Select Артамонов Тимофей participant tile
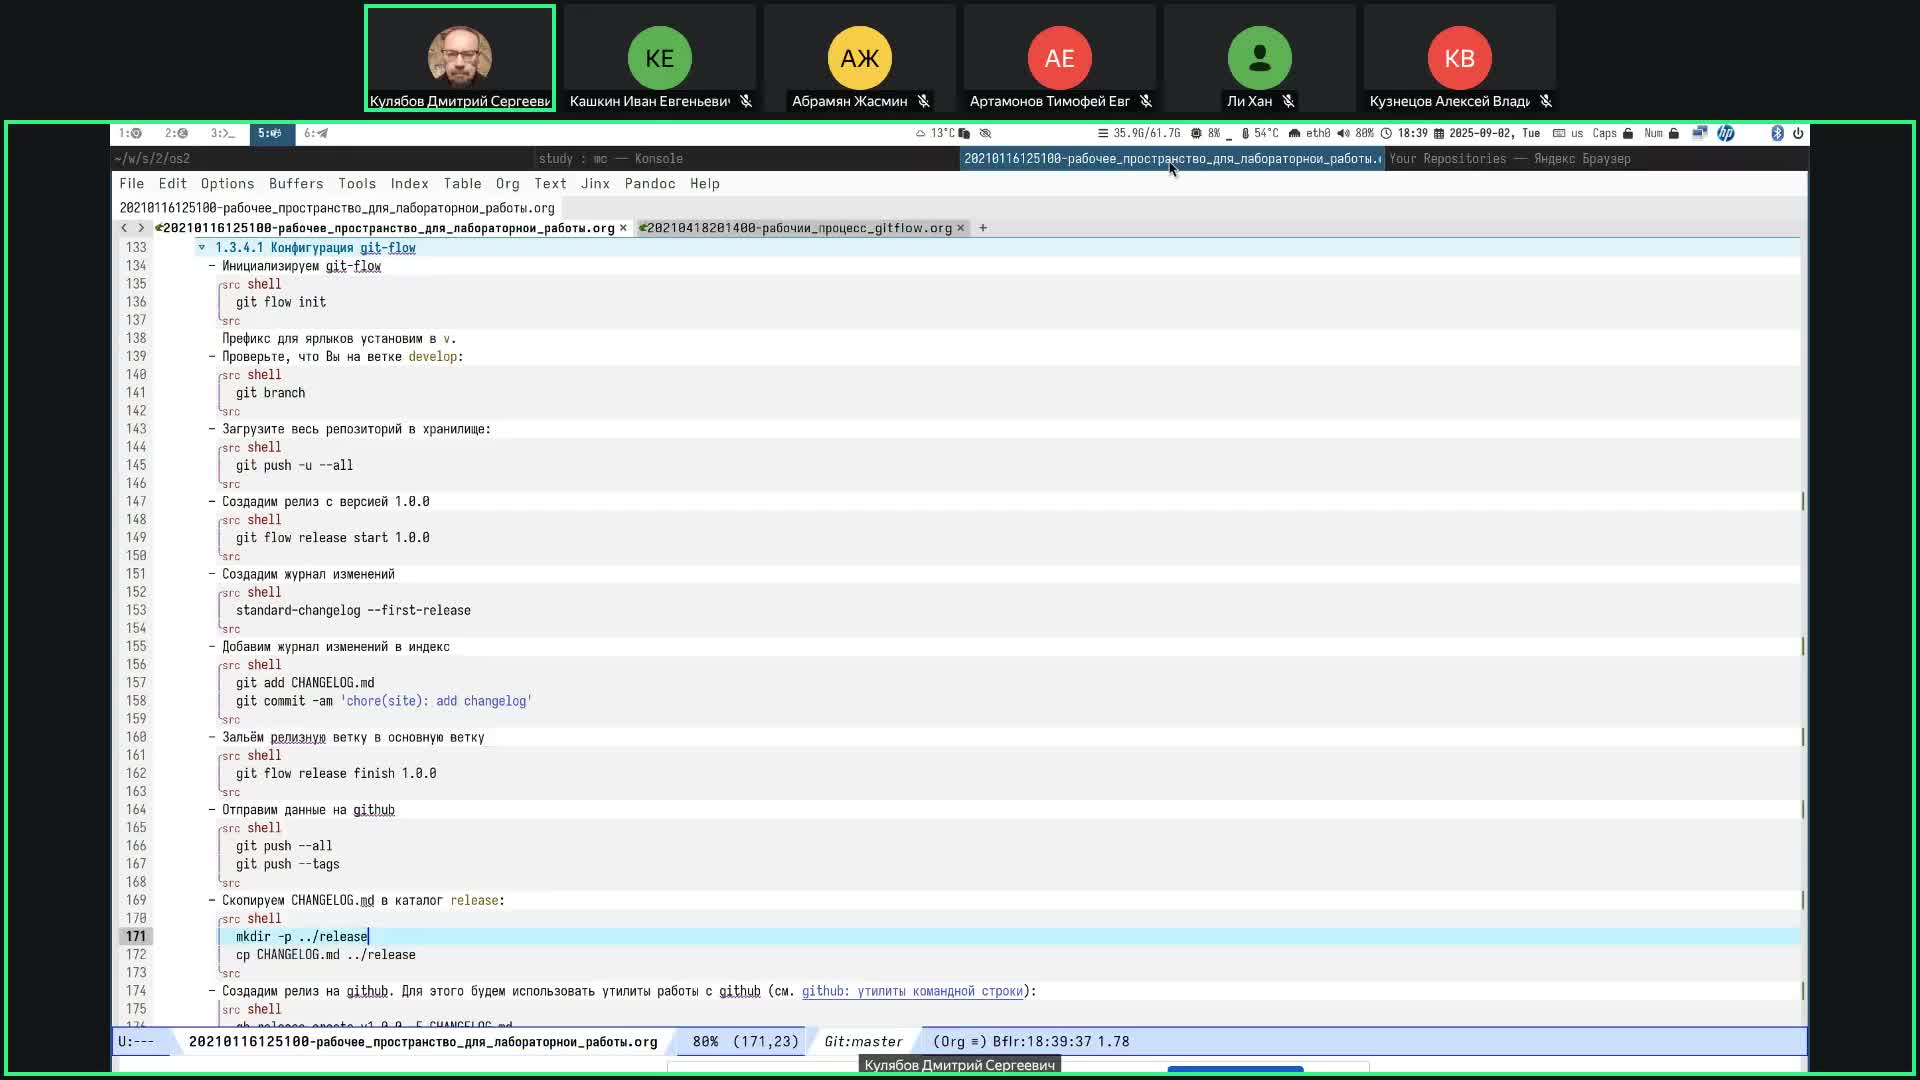Viewport: 1920px width, 1080px height. (x=1060, y=58)
